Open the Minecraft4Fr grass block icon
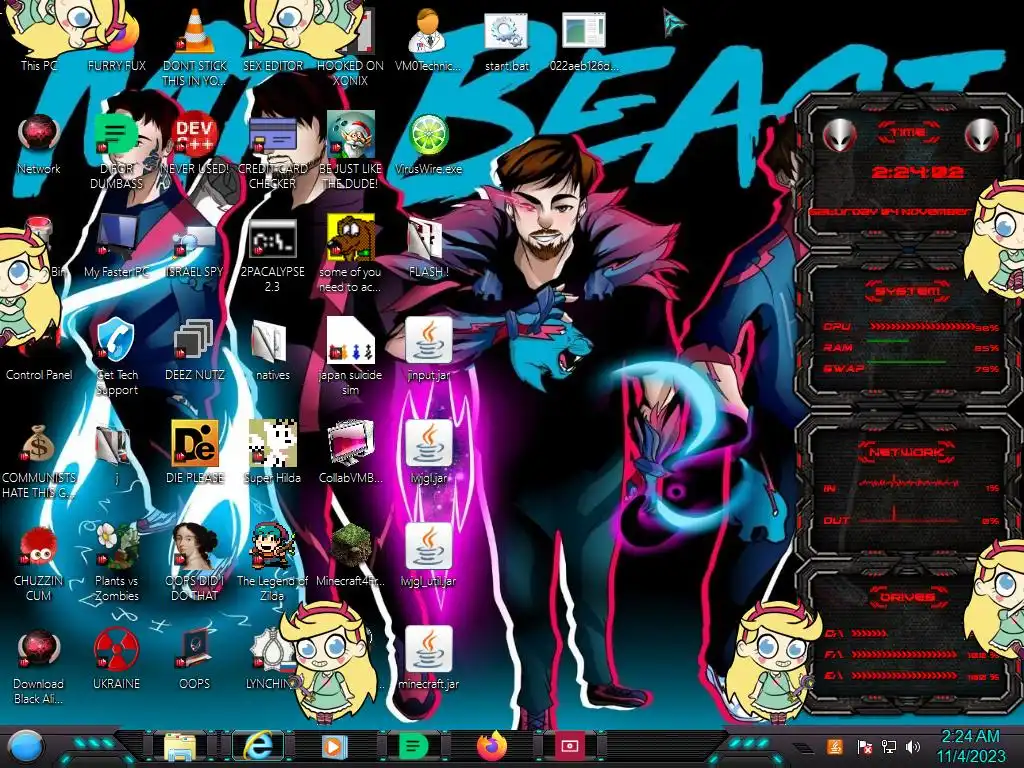The image size is (1024, 768). [351, 546]
